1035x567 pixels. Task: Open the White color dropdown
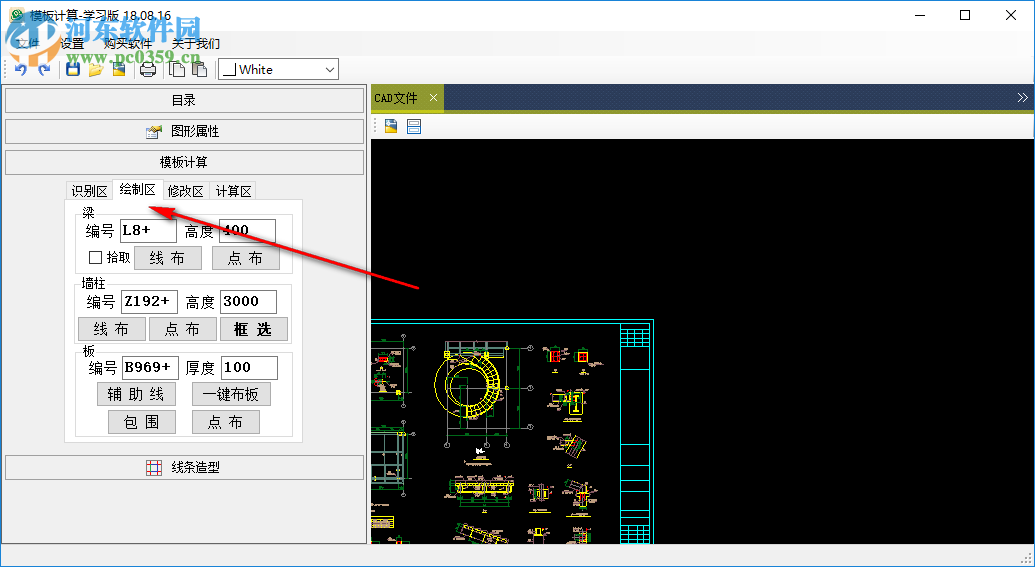[278, 69]
